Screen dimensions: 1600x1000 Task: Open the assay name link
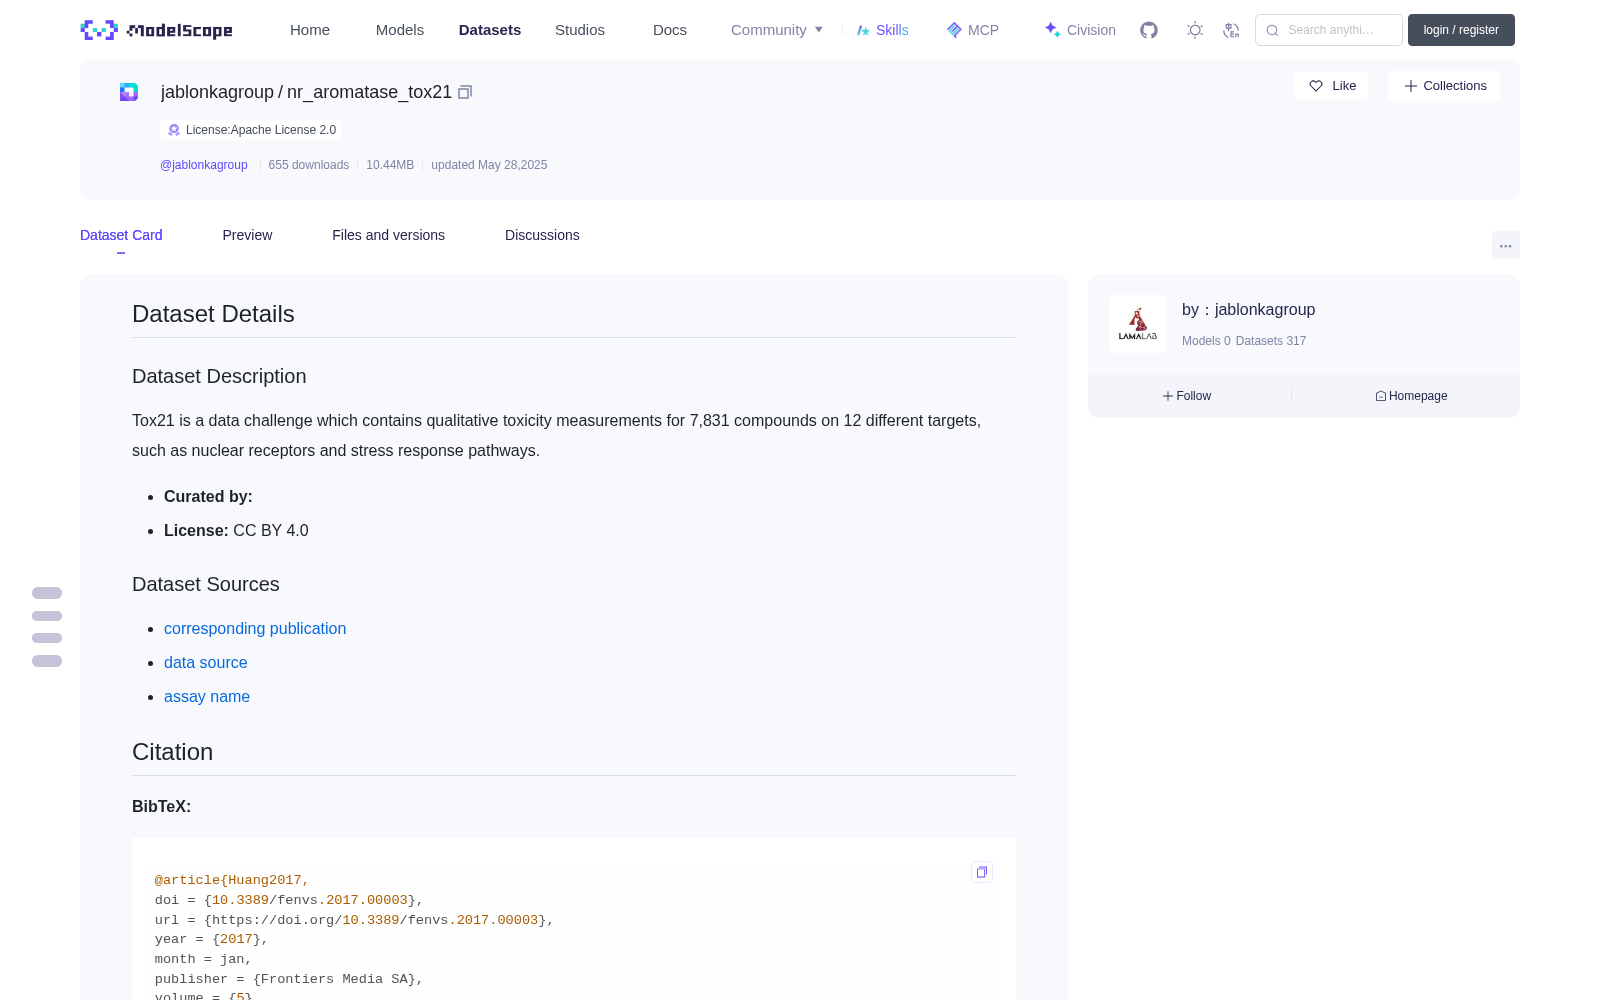pos(207,696)
